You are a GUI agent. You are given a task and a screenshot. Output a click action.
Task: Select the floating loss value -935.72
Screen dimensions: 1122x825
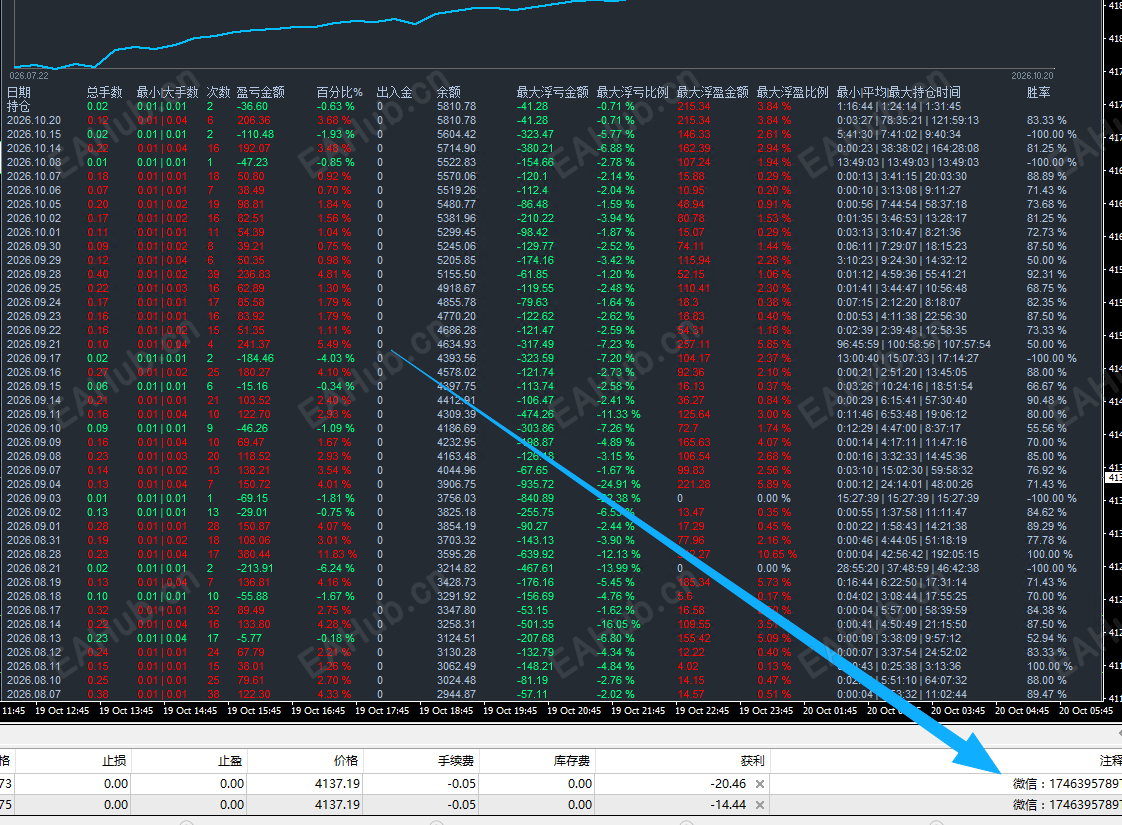point(535,484)
